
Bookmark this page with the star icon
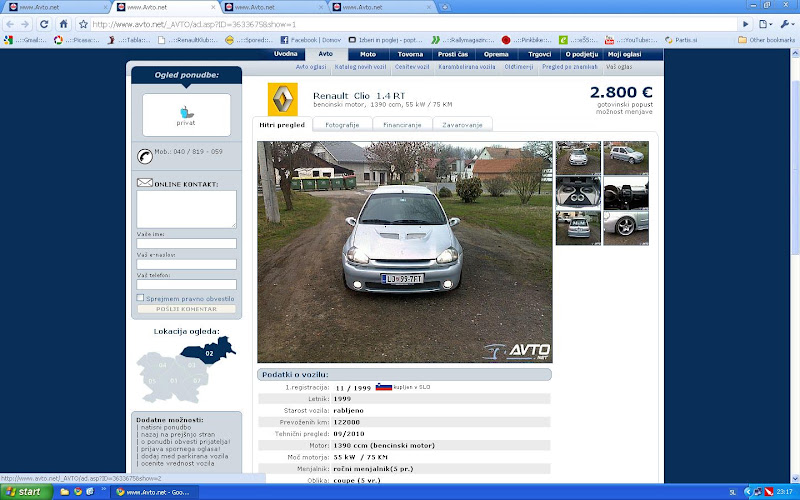(83, 24)
